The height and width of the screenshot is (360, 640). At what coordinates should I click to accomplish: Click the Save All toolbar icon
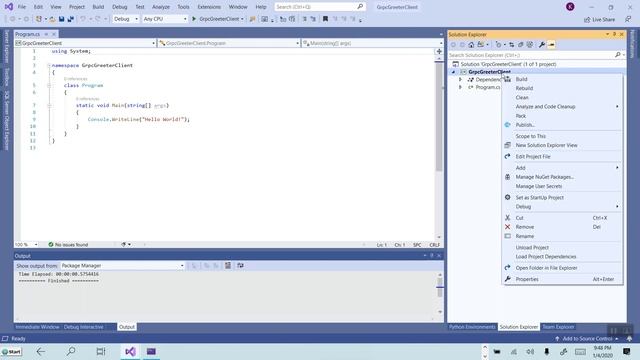coord(71,19)
